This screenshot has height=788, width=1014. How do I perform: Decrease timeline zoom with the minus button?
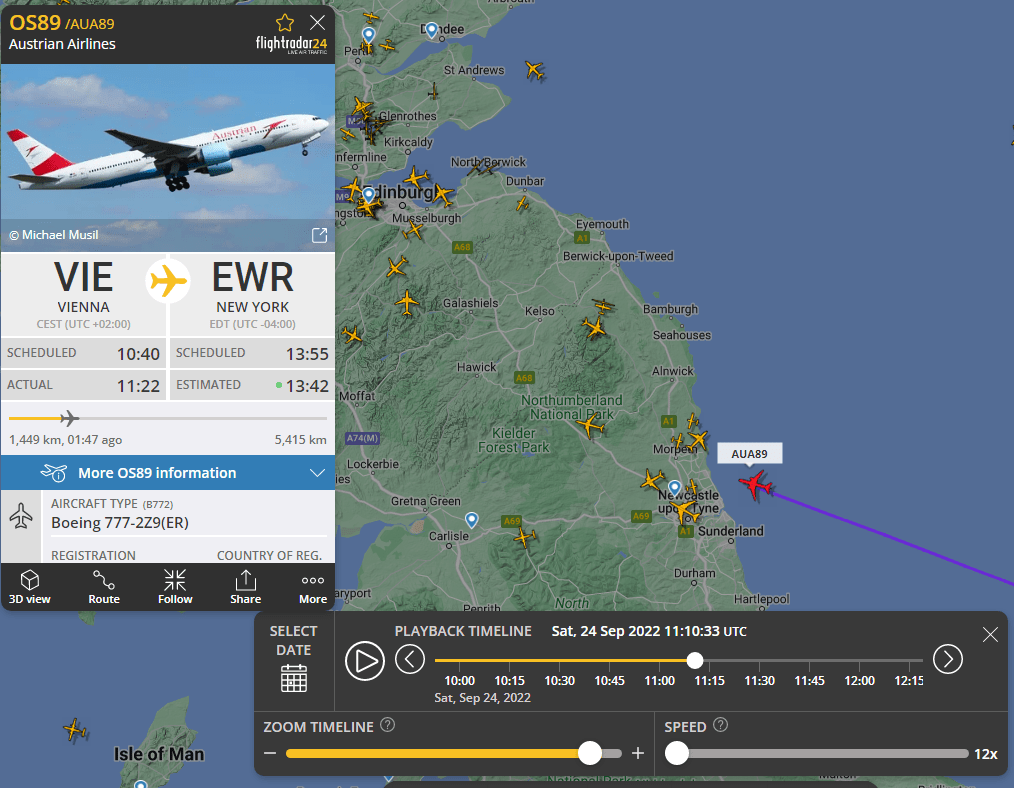click(x=270, y=753)
